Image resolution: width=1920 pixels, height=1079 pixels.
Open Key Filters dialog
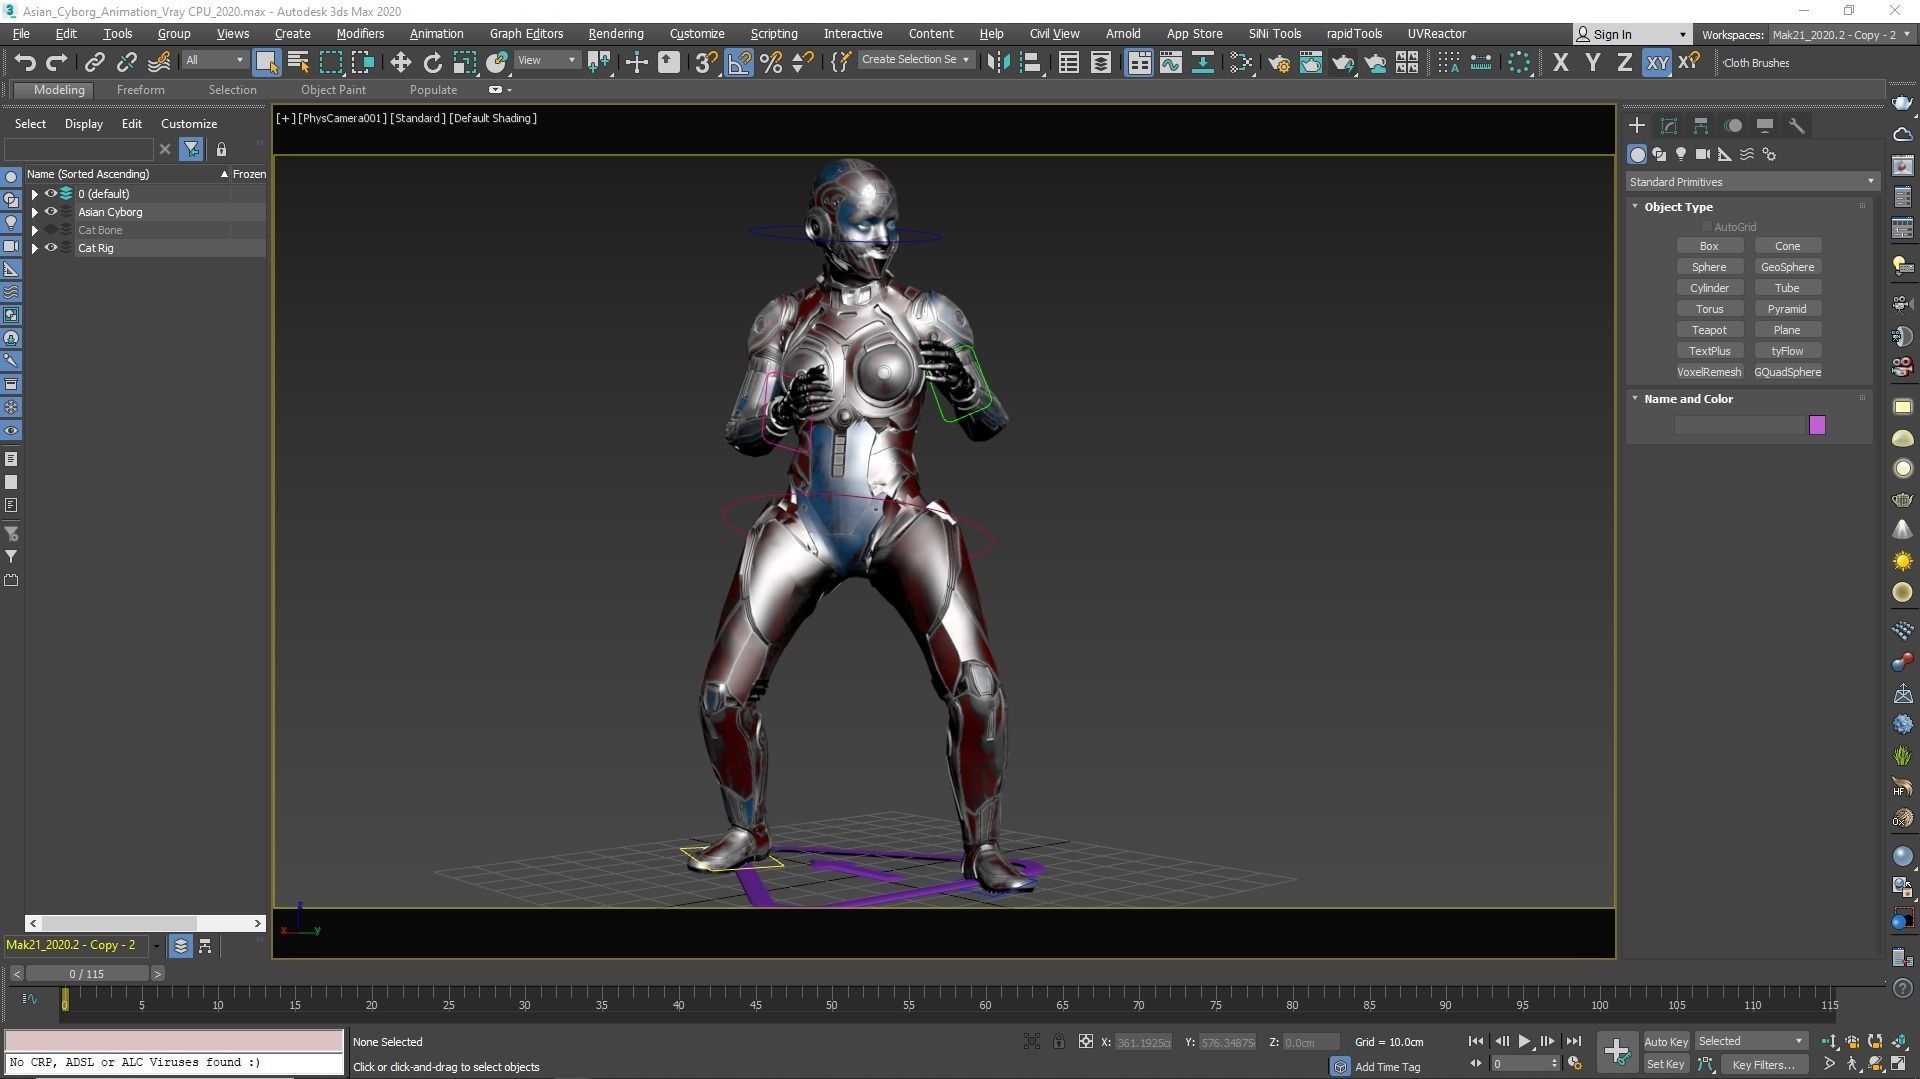[x=1763, y=1065]
